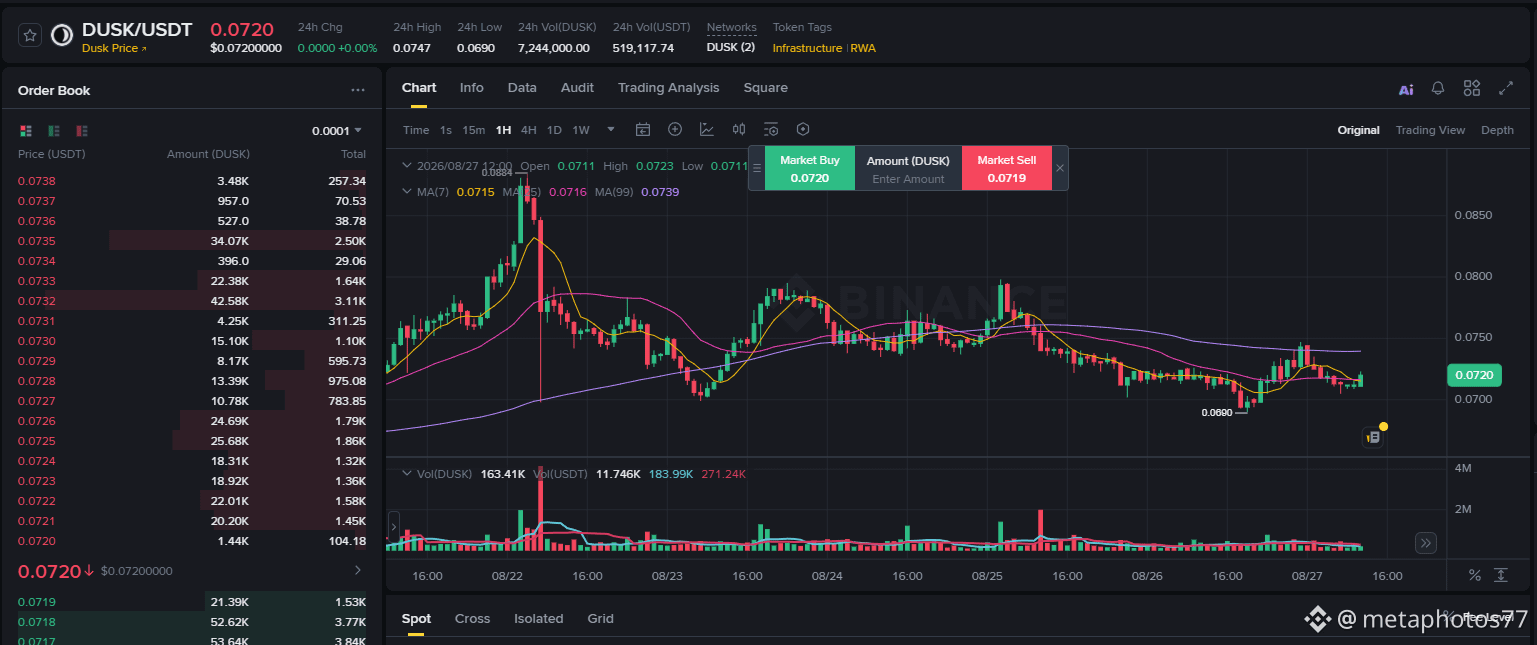This screenshot has width=1537, height=645.
Task: Select the 15m time interval
Action: click(474, 130)
